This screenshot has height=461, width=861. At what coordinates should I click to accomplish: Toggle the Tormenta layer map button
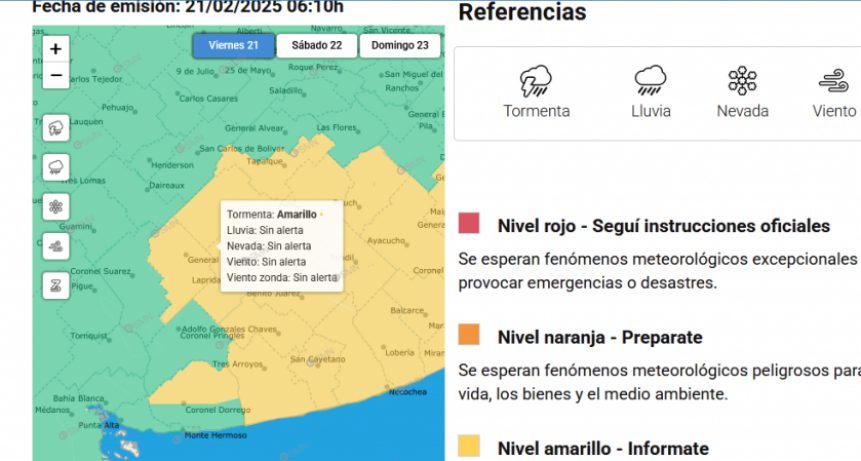tap(55, 128)
